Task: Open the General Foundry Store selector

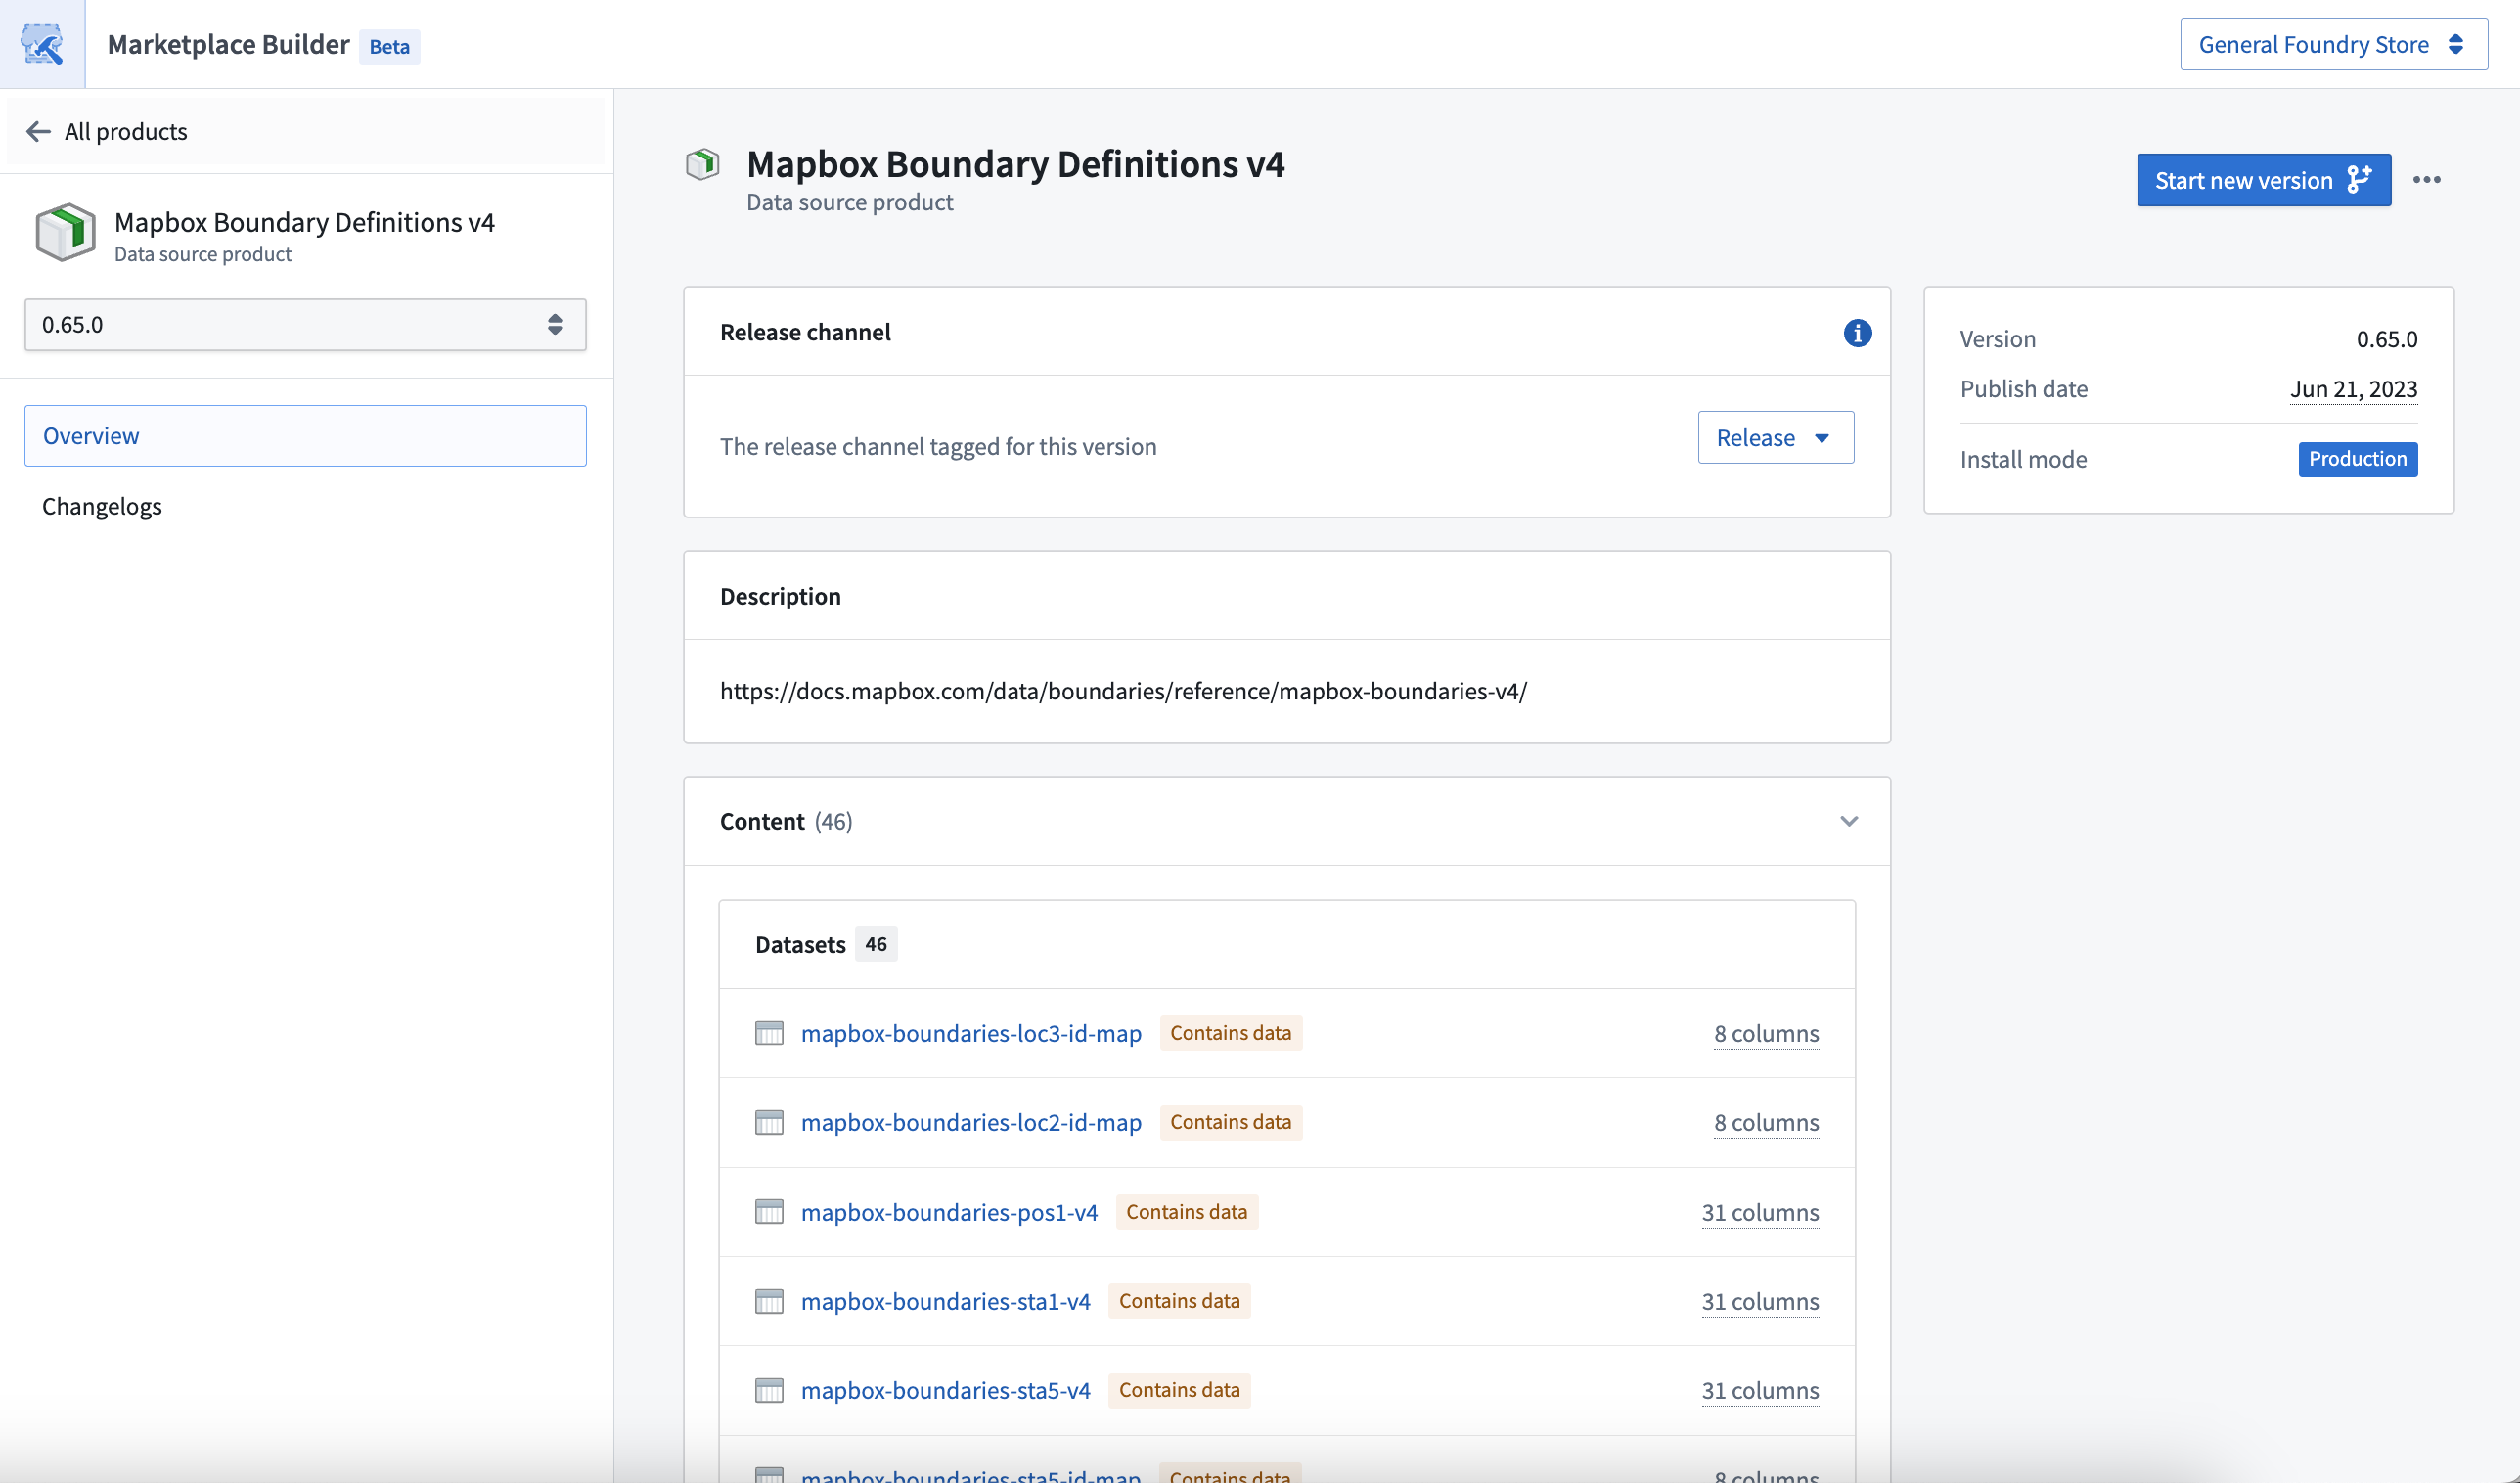Action: tap(2333, 44)
